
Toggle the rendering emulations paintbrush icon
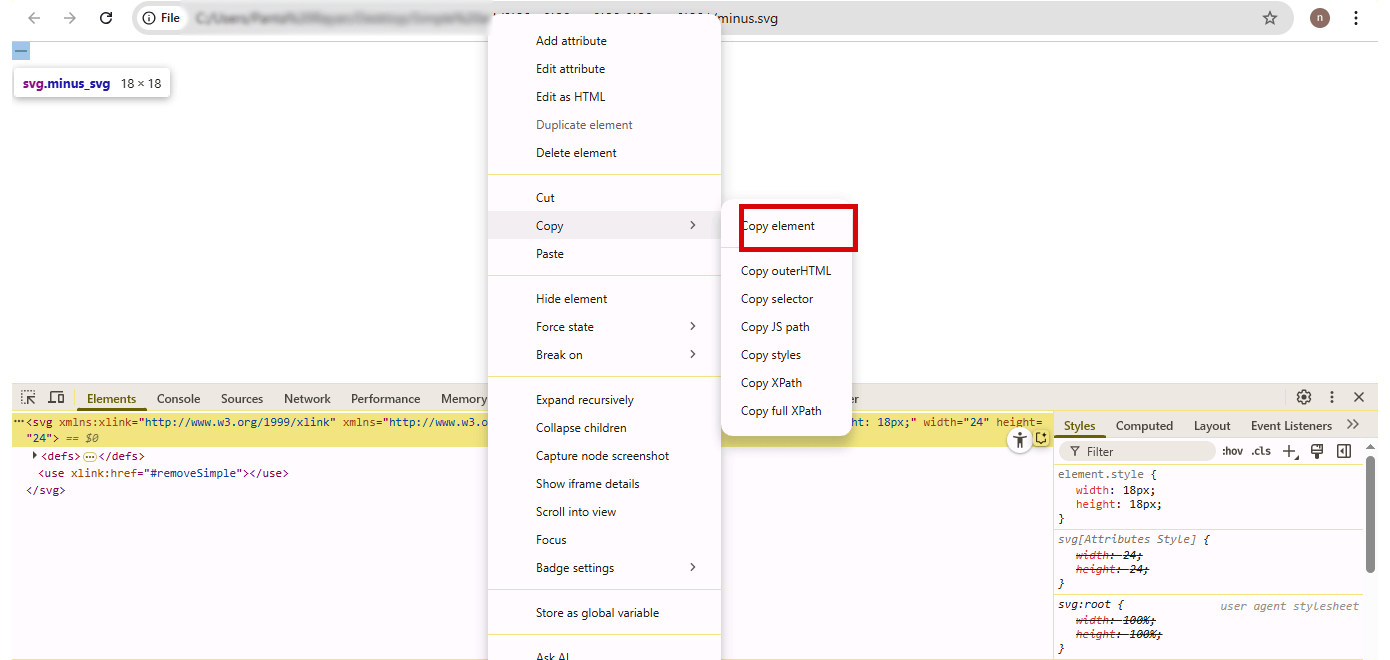1317,451
